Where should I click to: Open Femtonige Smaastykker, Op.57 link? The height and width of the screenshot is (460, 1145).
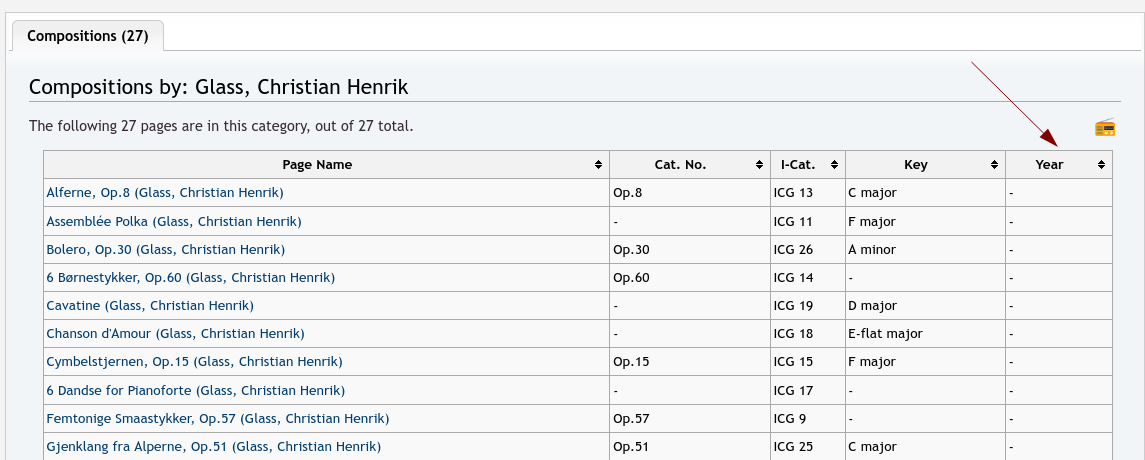217,418
